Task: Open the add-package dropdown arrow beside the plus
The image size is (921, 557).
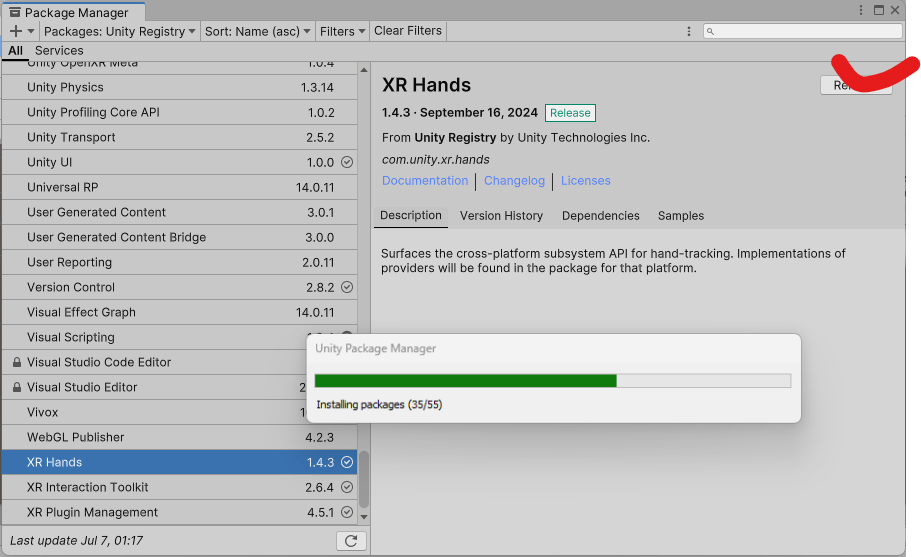Action: coord(31,31)
